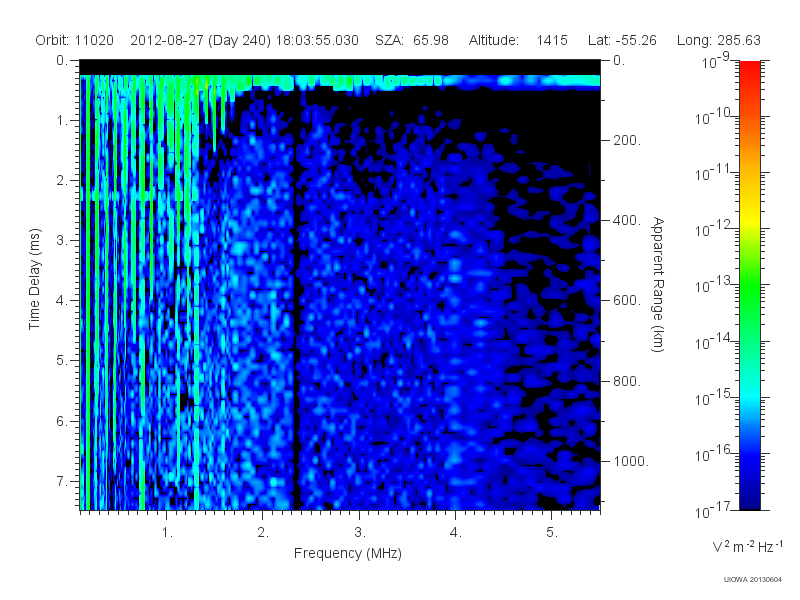Click the Long: 285.63 text
This screenshot has height=600, width=800.
click(x=718, y=40)
